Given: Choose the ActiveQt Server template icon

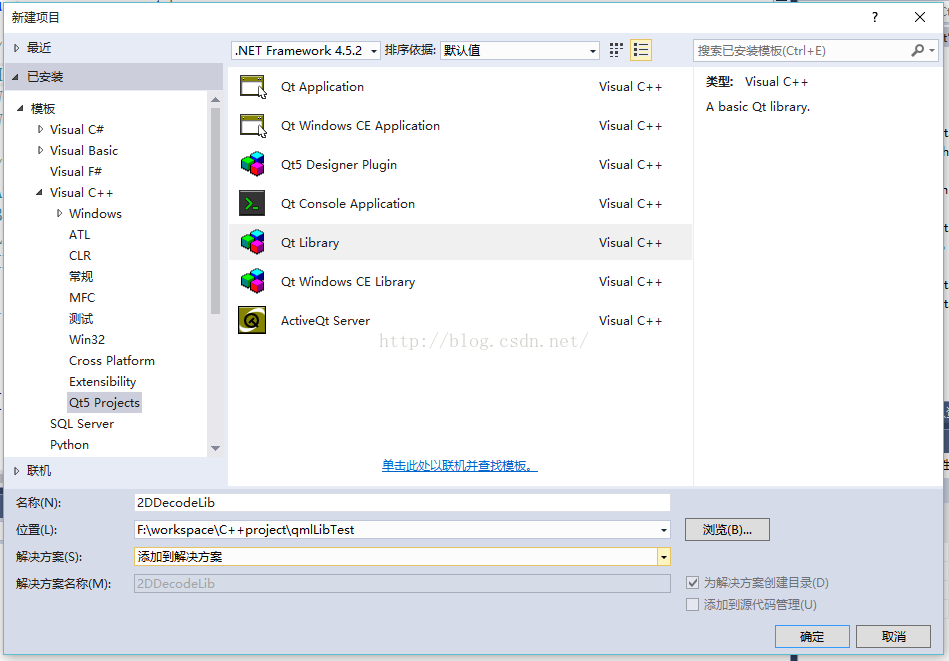Looking at the screenshot, I should [x=252, y=320].
